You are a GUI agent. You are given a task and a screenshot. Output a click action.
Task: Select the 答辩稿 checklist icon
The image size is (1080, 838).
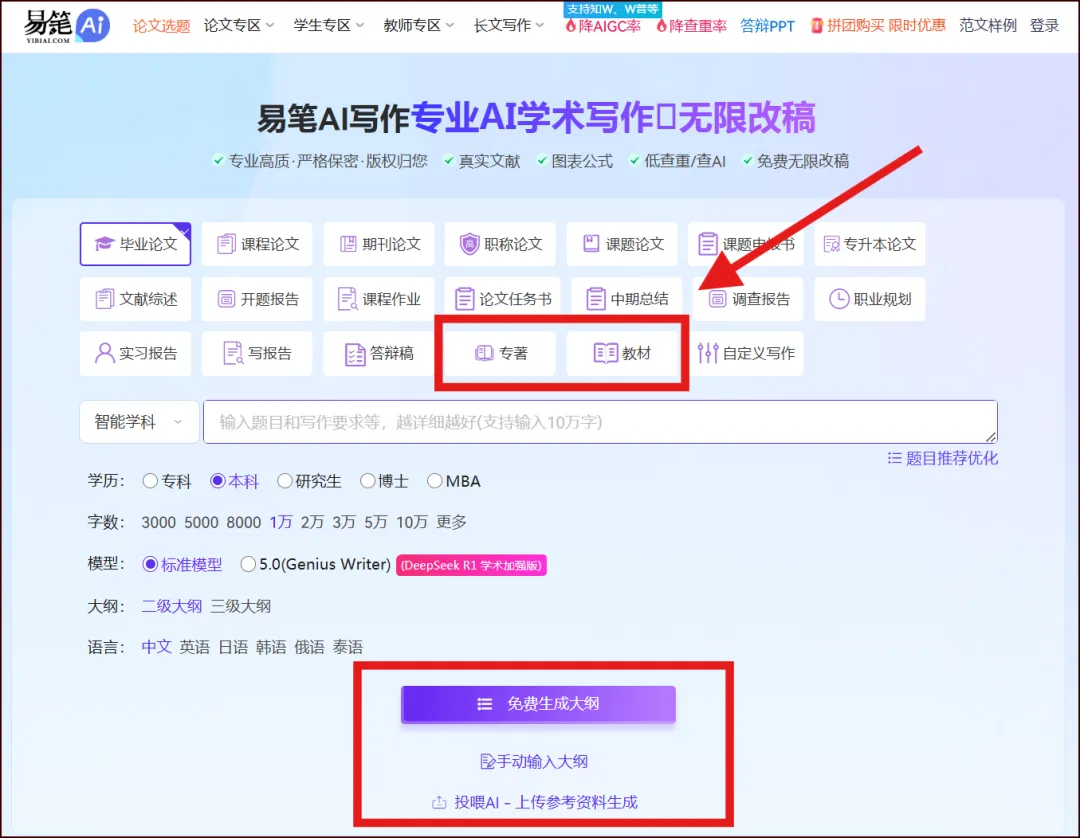click(x=355, y=354)
